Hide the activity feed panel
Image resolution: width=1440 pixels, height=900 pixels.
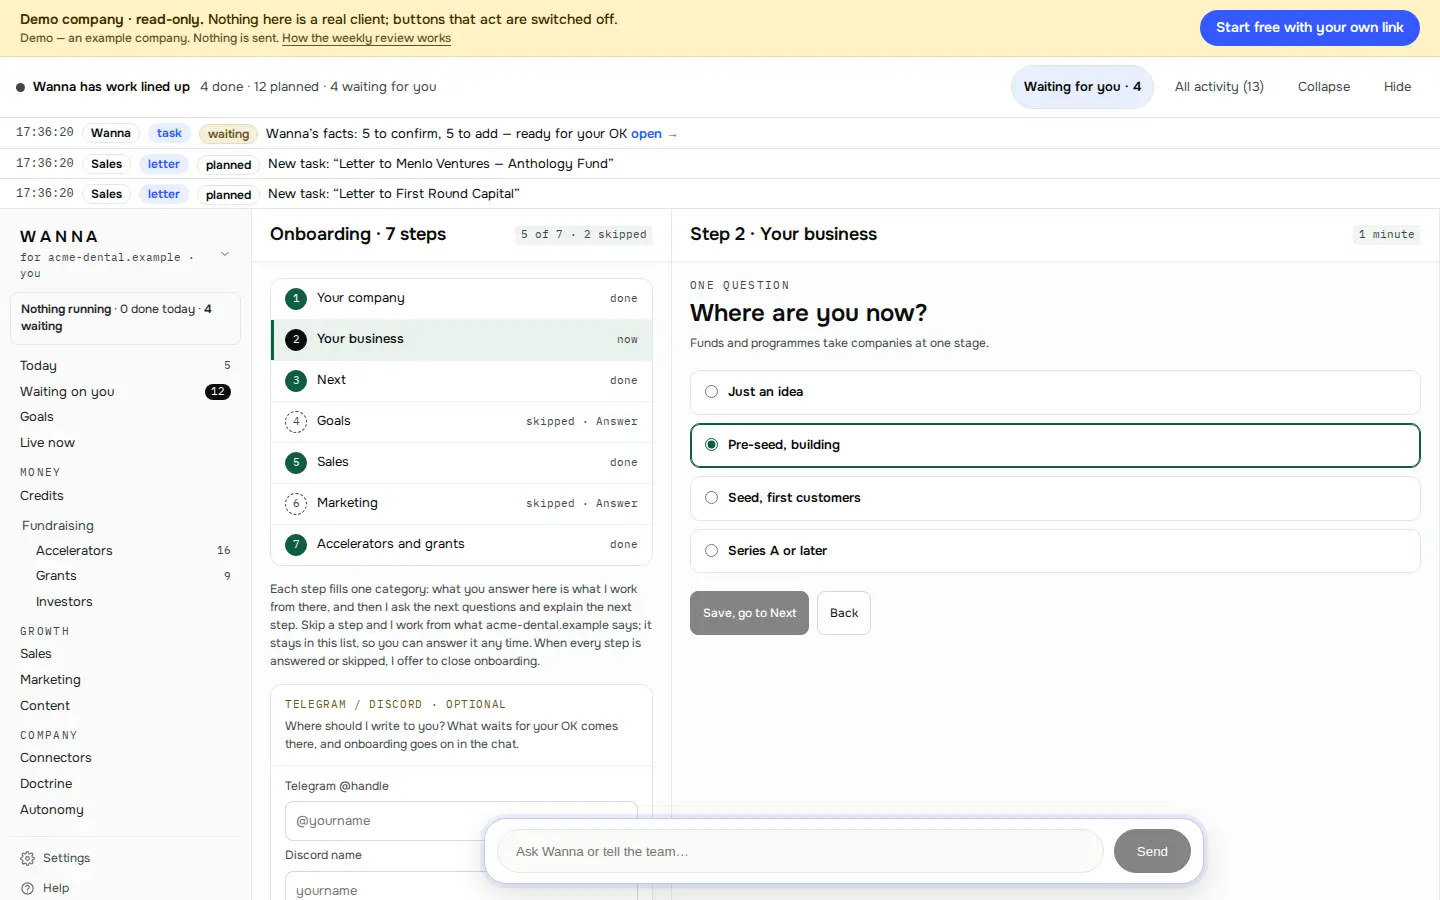[1397, 87]
